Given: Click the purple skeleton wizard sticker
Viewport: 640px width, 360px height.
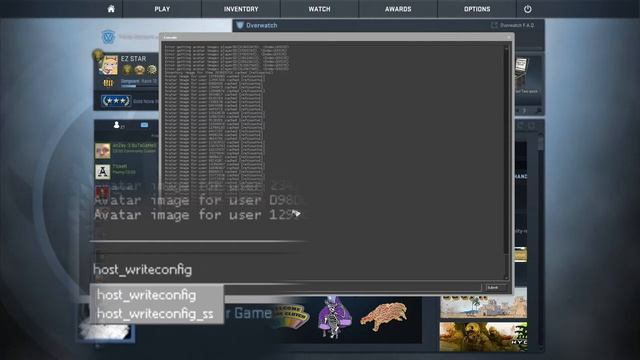Looking at the screenshot, I should [x=335, y=317].
